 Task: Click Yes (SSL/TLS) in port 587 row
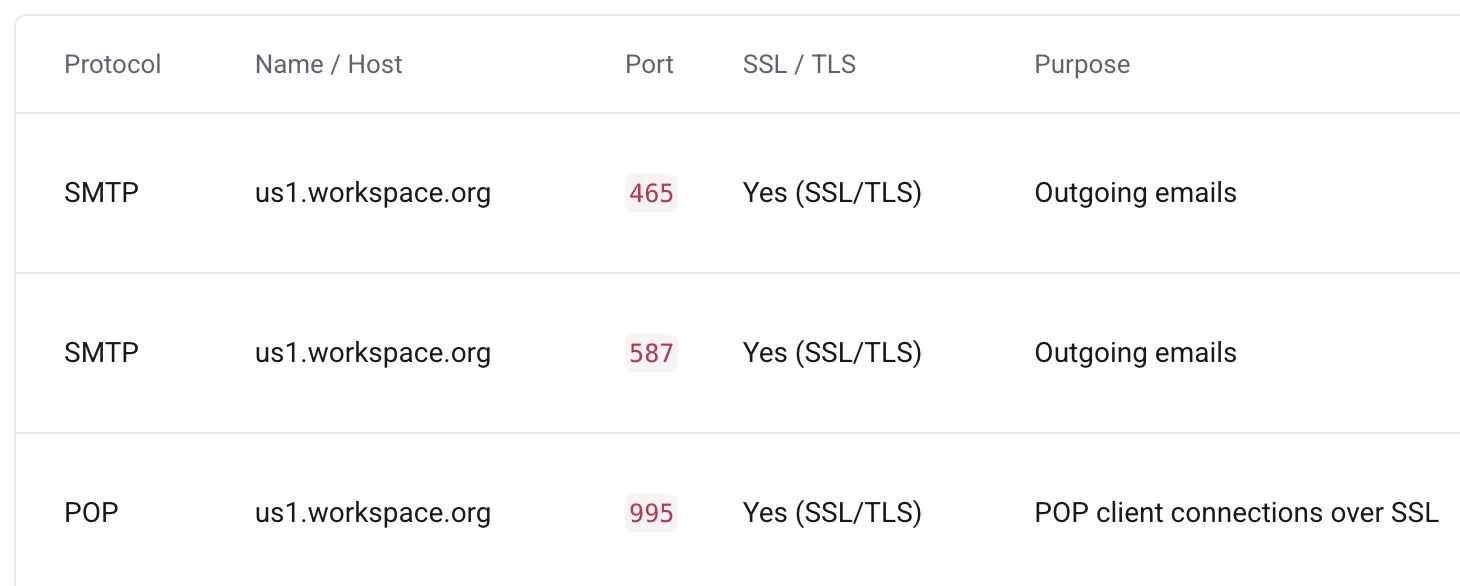pos(832,353)
